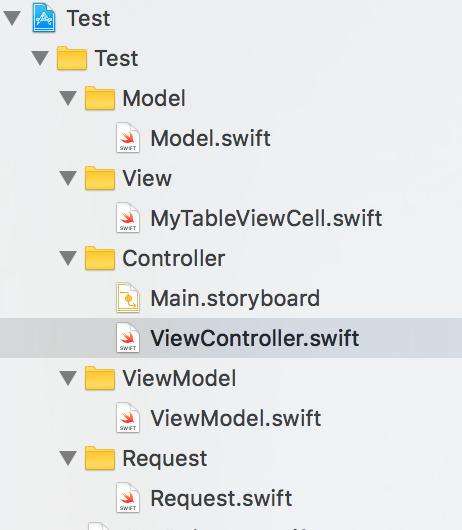Click the Test Xcode project icon
Image resolution: width=462 pixels, height=530 pixels.
pos(44,18)
